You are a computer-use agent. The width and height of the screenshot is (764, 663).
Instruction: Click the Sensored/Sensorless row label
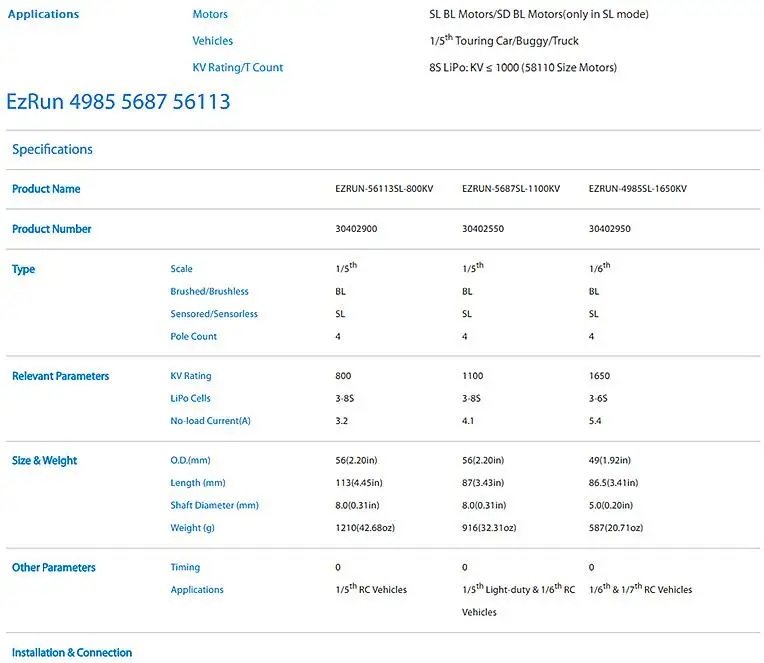(x=214, y=314)
